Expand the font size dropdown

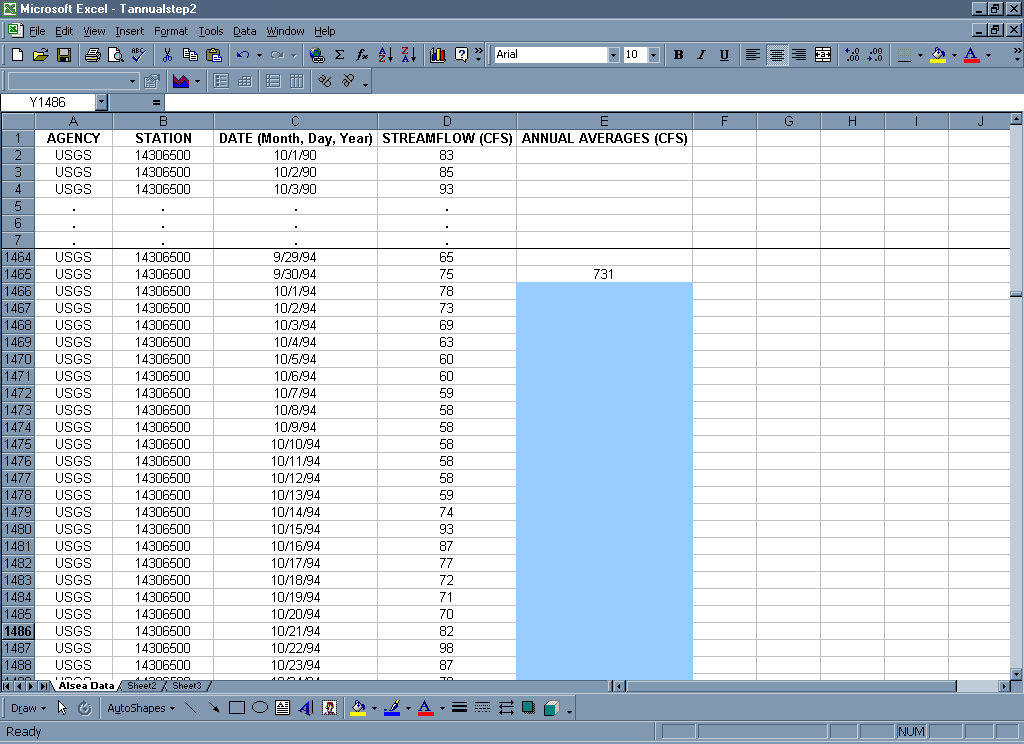(653, 55)
